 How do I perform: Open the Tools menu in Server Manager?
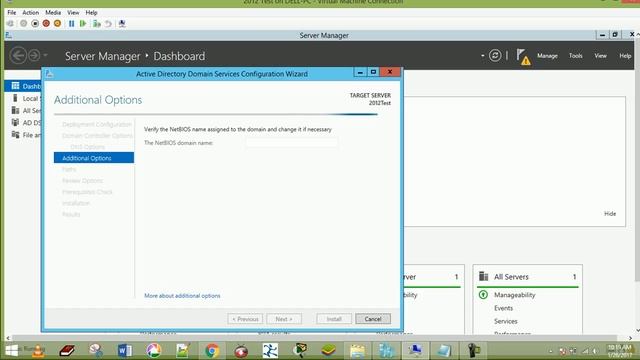(576, 56)
